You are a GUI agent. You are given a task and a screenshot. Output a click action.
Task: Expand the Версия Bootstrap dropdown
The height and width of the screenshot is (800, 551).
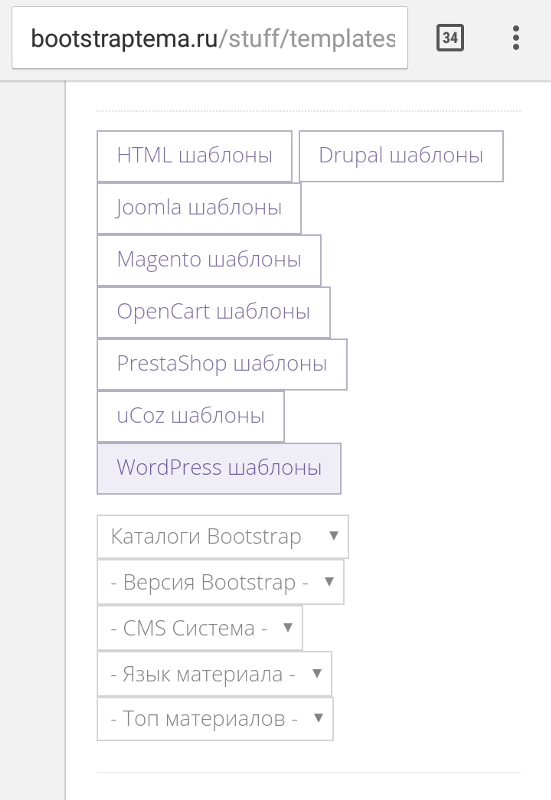tap(220, 582)
